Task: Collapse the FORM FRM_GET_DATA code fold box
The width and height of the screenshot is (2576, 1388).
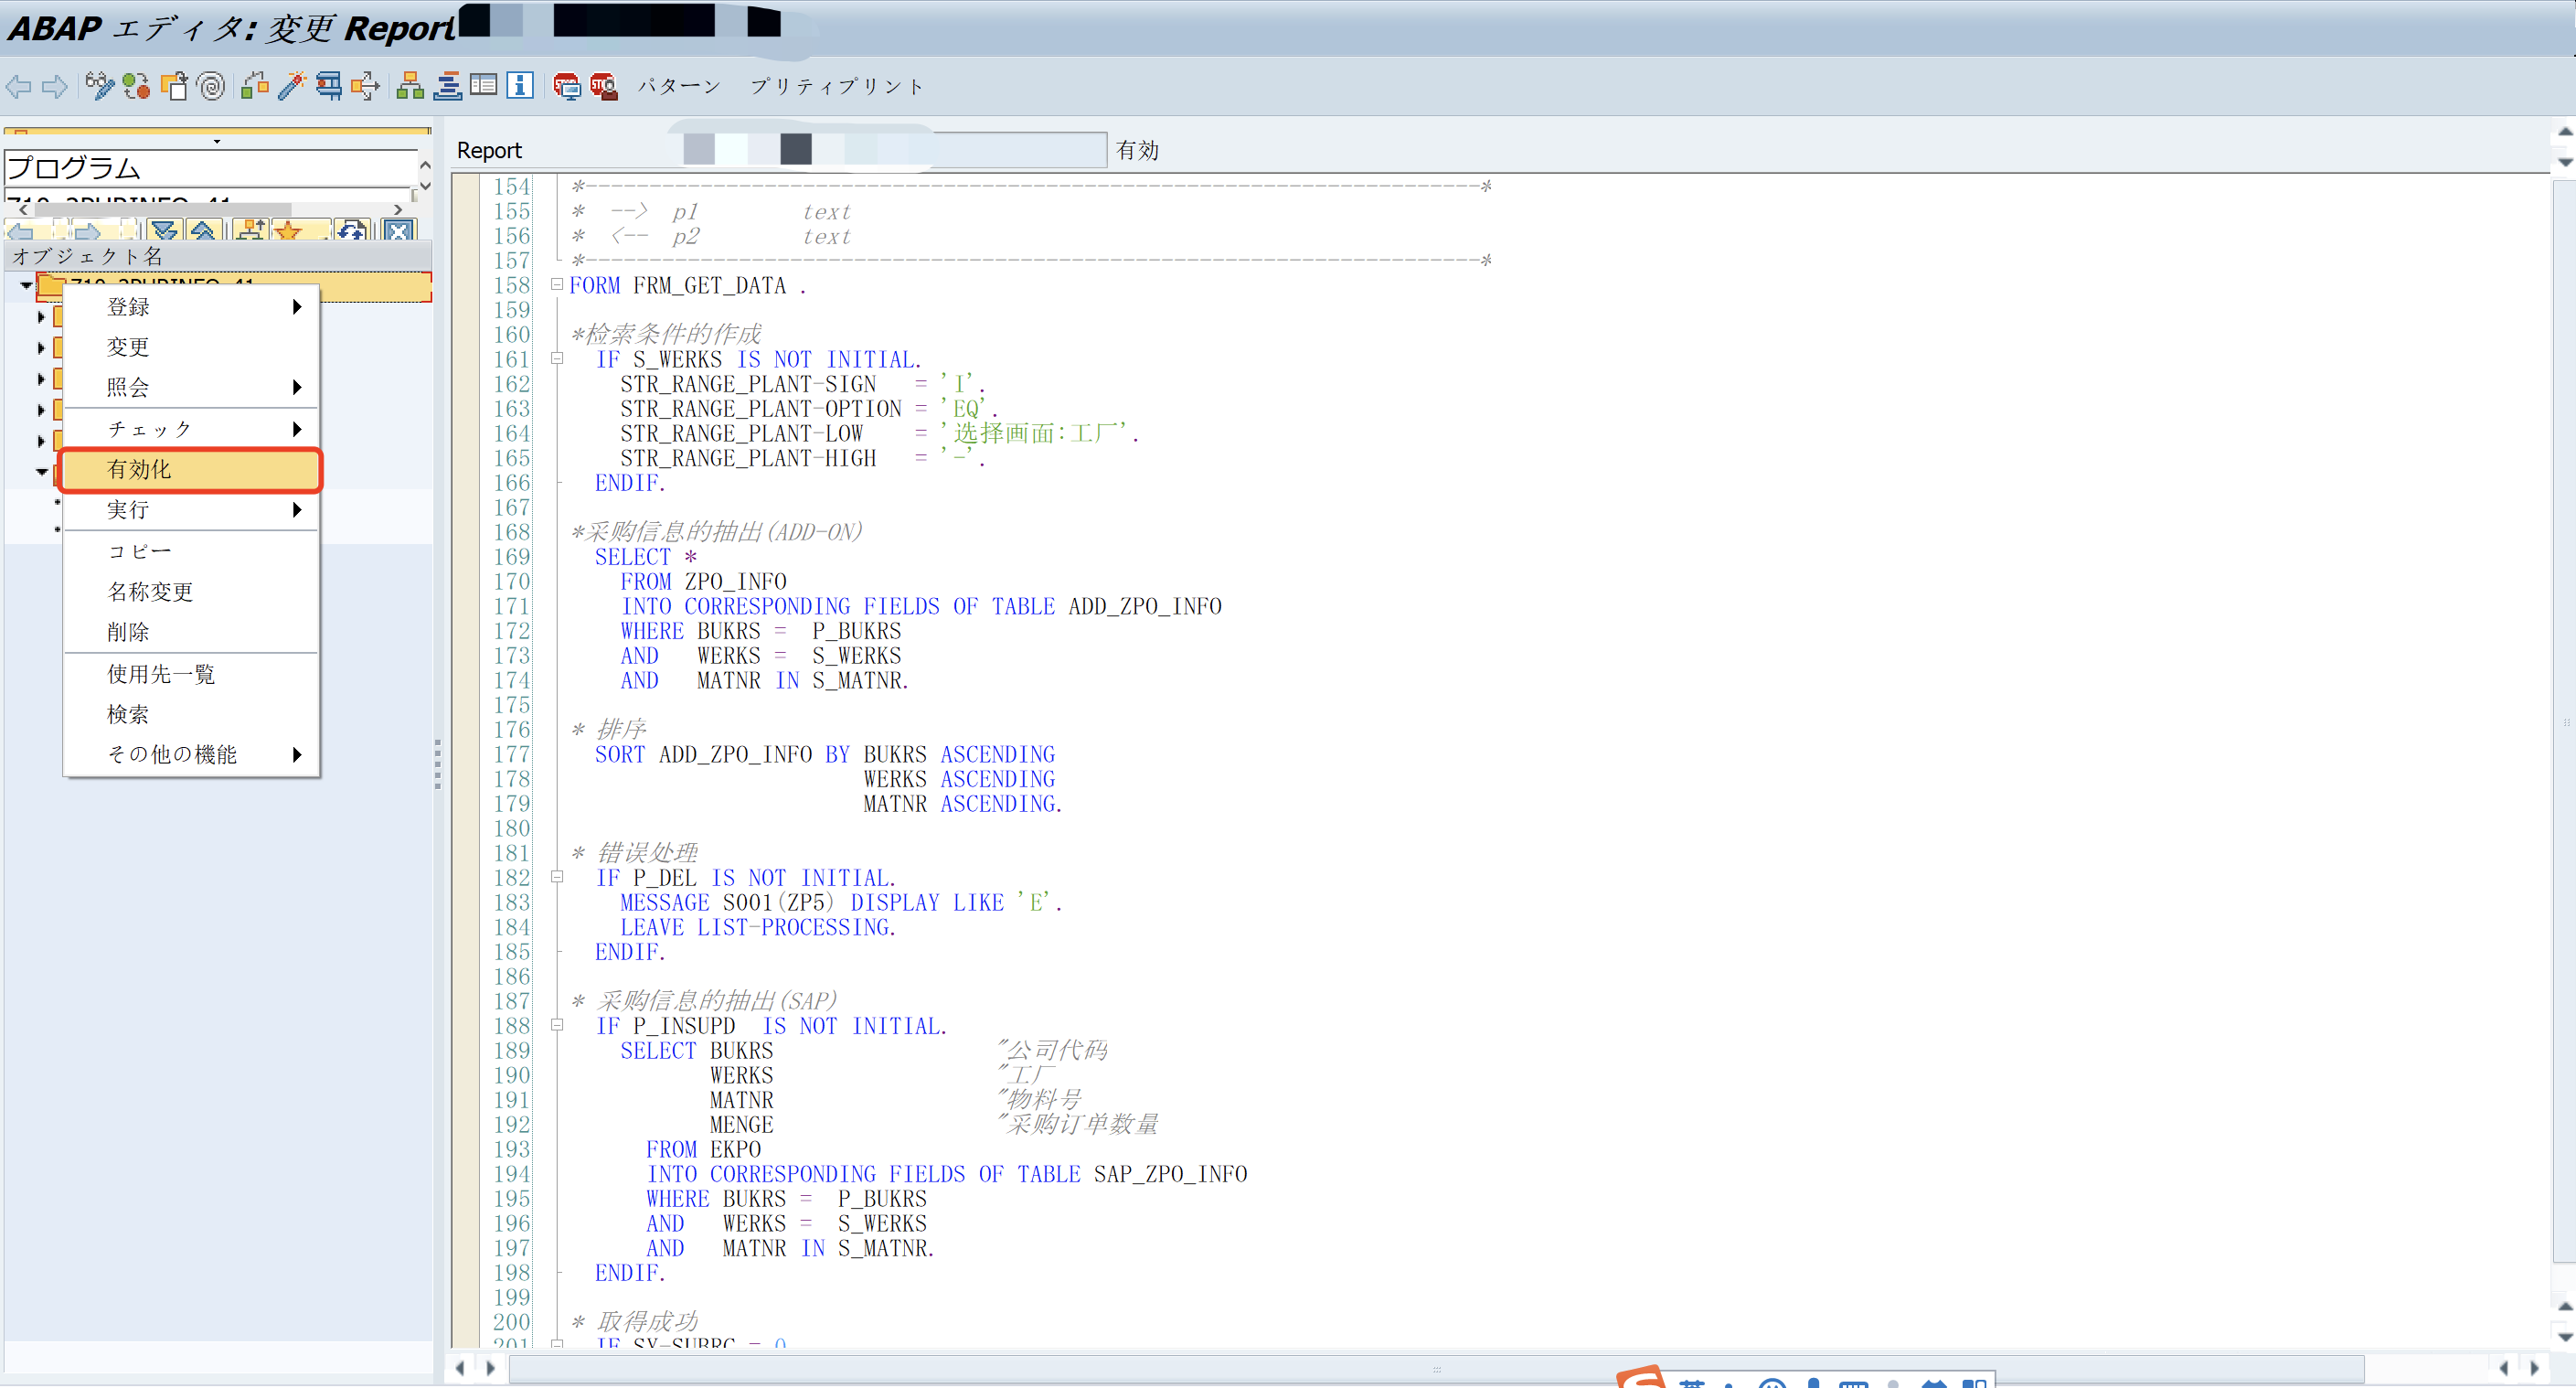Action: pyautogui.click(x=557, y=284)
